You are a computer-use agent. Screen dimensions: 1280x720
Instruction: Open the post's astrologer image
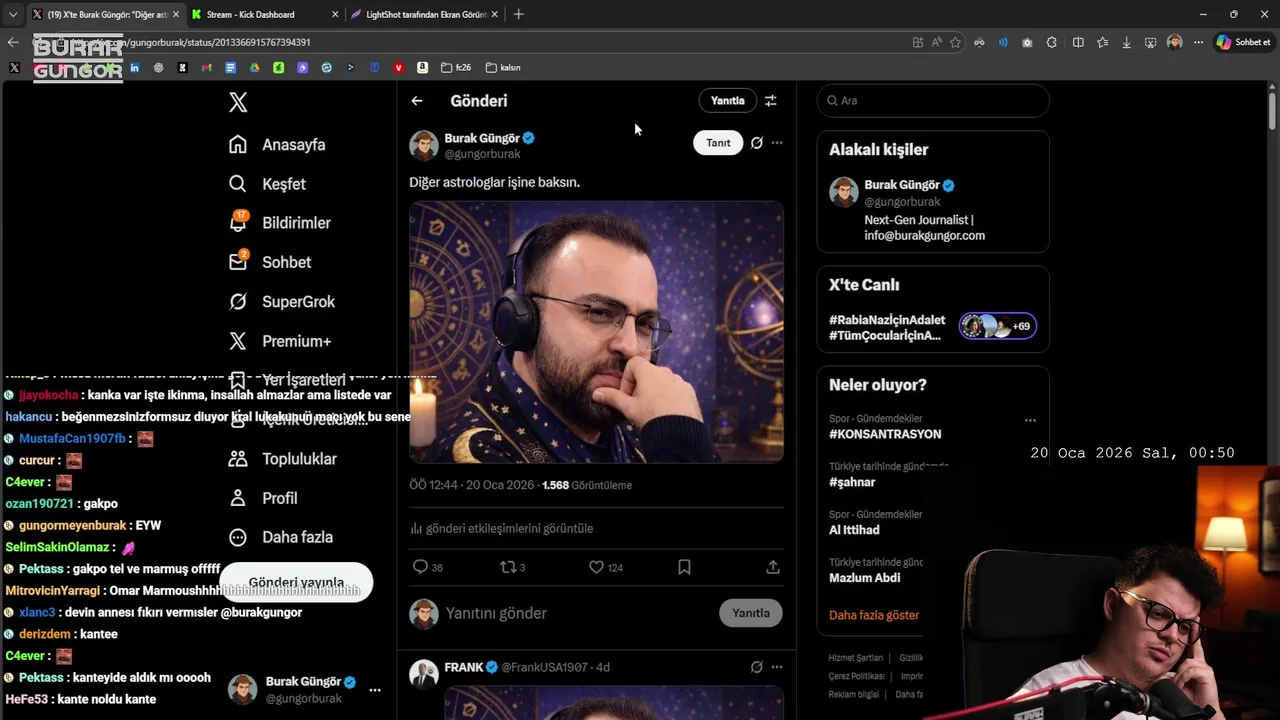coord(596,332)
